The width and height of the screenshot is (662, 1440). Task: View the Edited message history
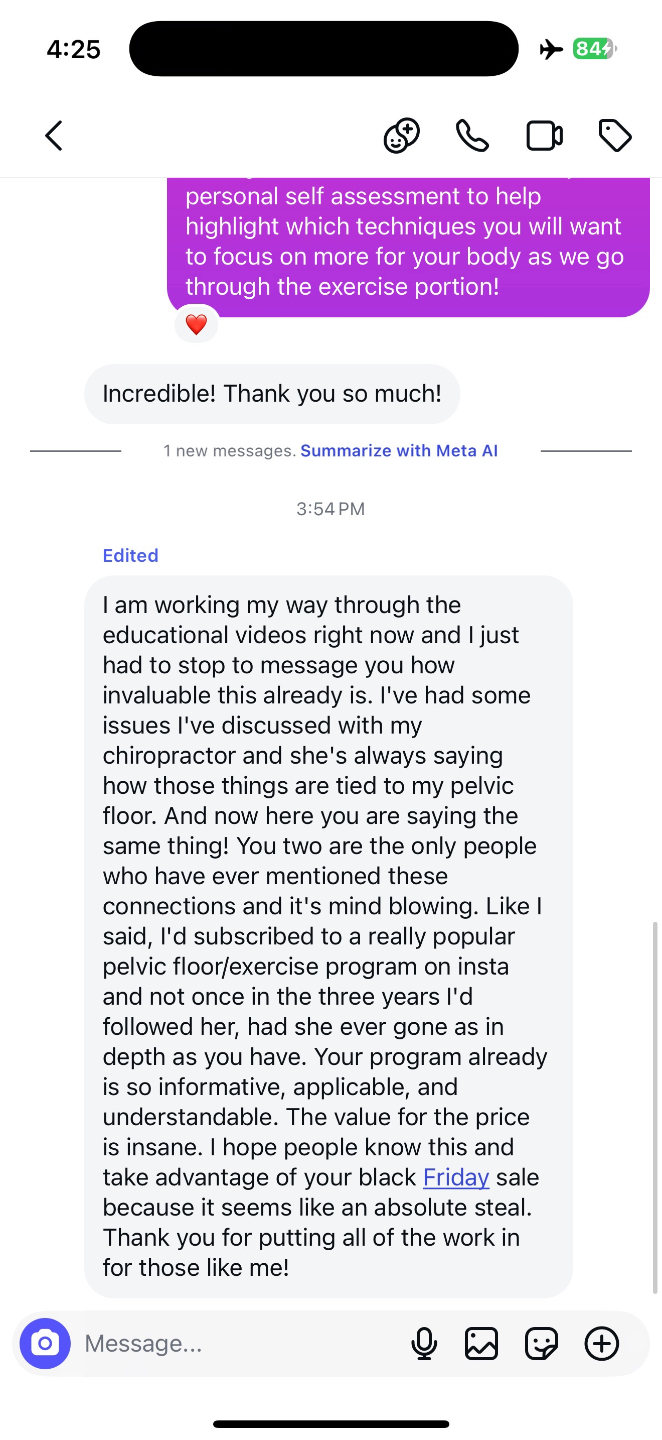[x=130, y=555]
